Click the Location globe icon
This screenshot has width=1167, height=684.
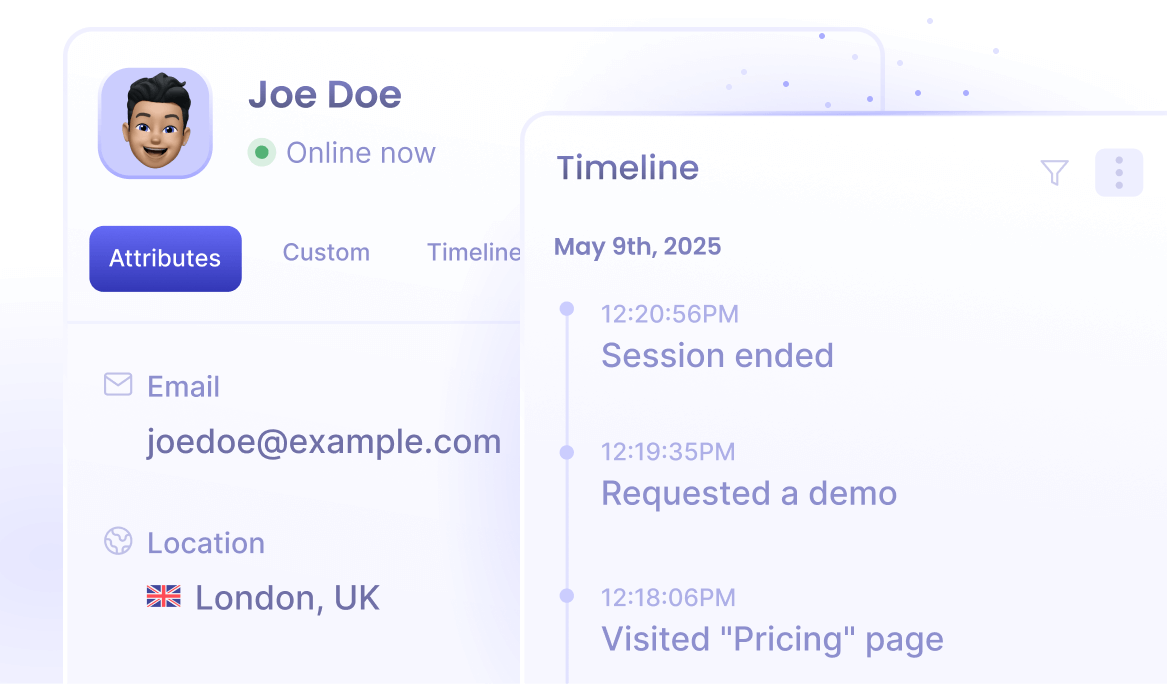(x=118, y=542)
